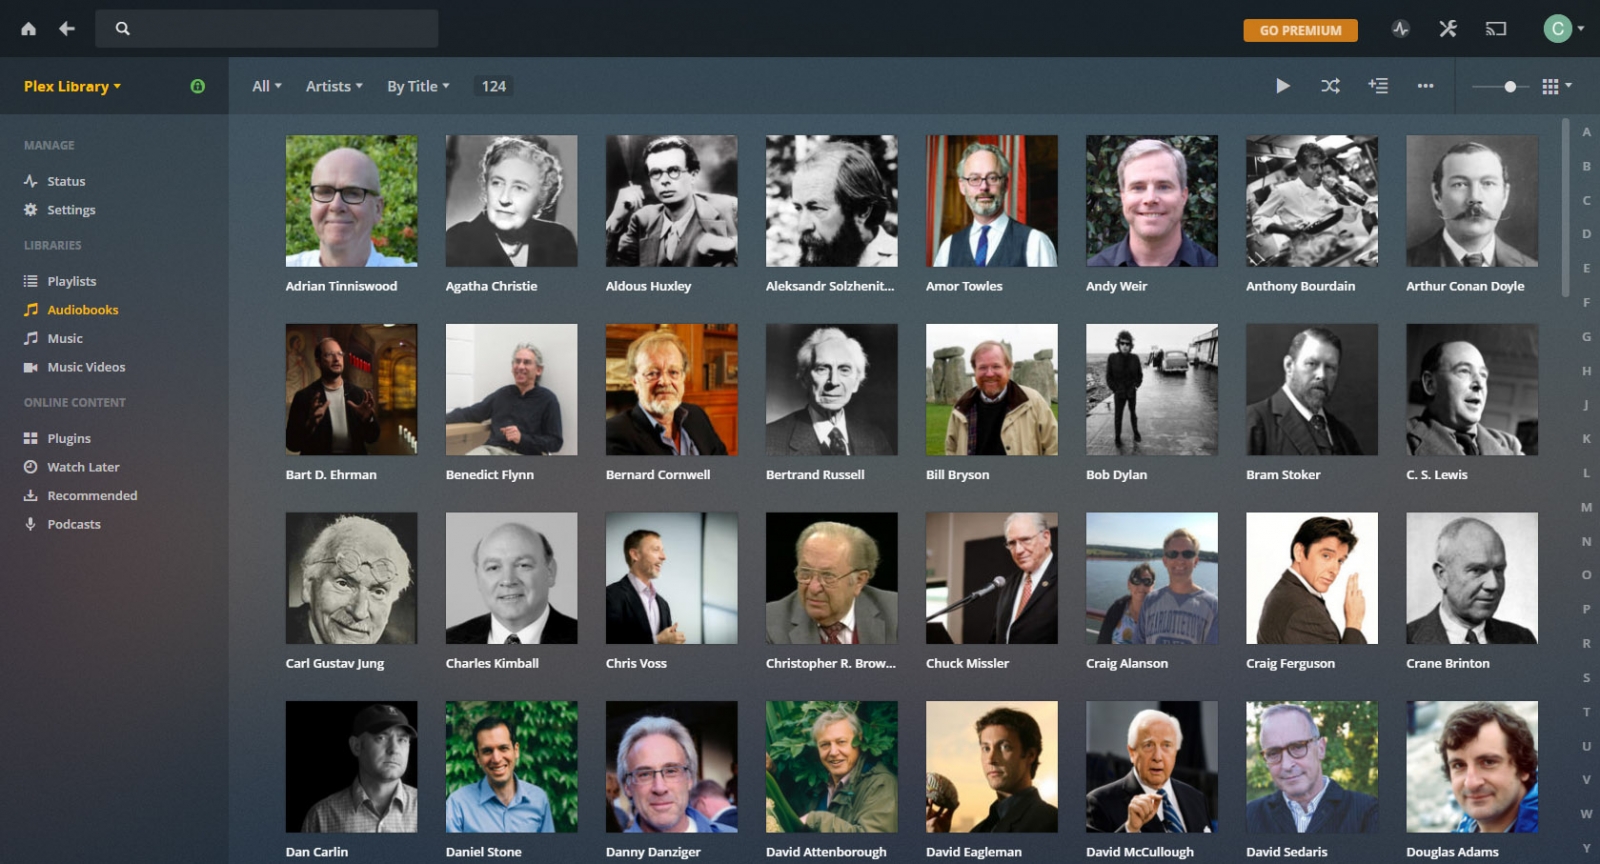Click the Plugins grid icon
Viewport: 1600px width, 864px height.
point(31,438)
